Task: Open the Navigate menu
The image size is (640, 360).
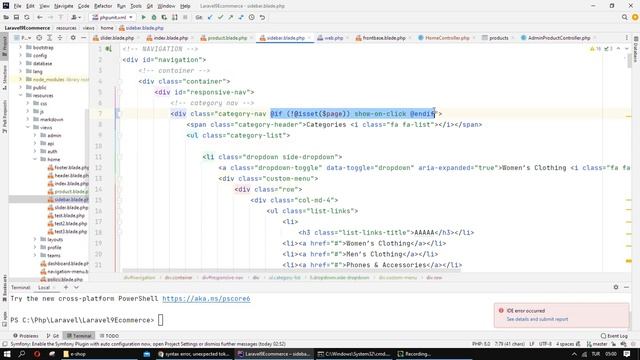Action: (64, 6)
